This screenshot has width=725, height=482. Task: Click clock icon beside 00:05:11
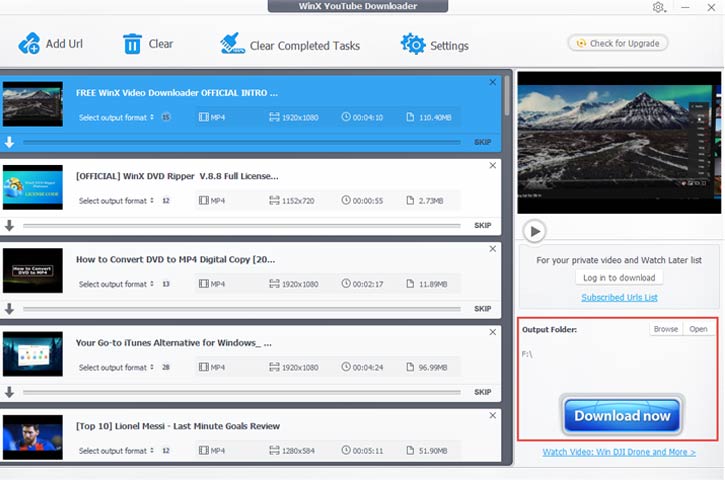click(x=346, y=450)
